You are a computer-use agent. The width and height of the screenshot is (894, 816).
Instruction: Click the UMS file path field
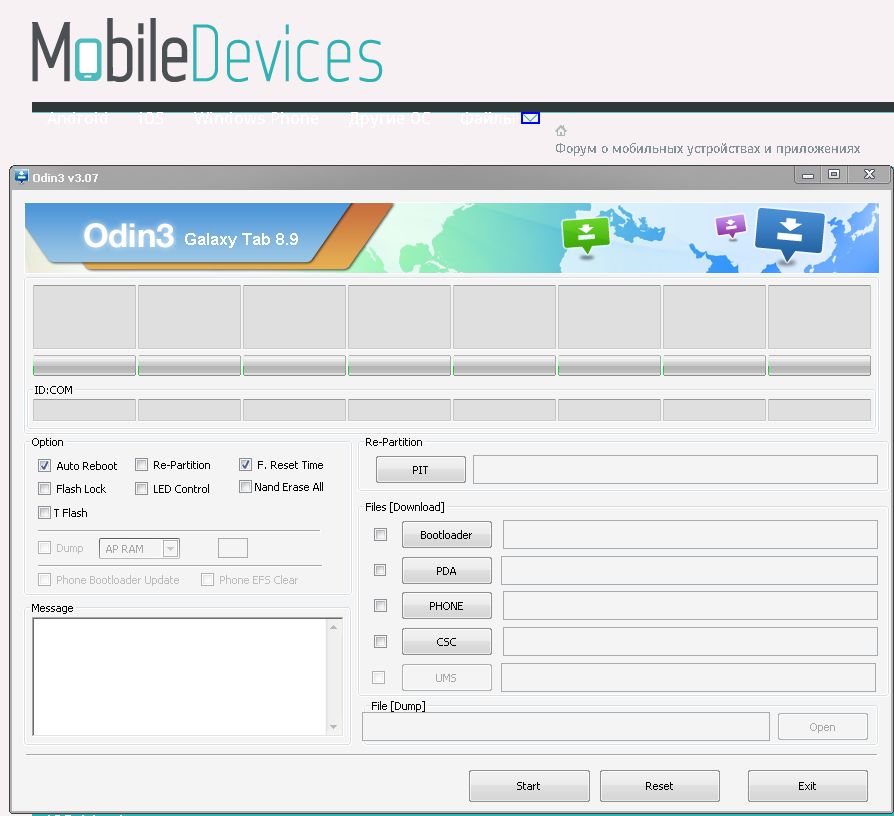(x=689, y=677)
